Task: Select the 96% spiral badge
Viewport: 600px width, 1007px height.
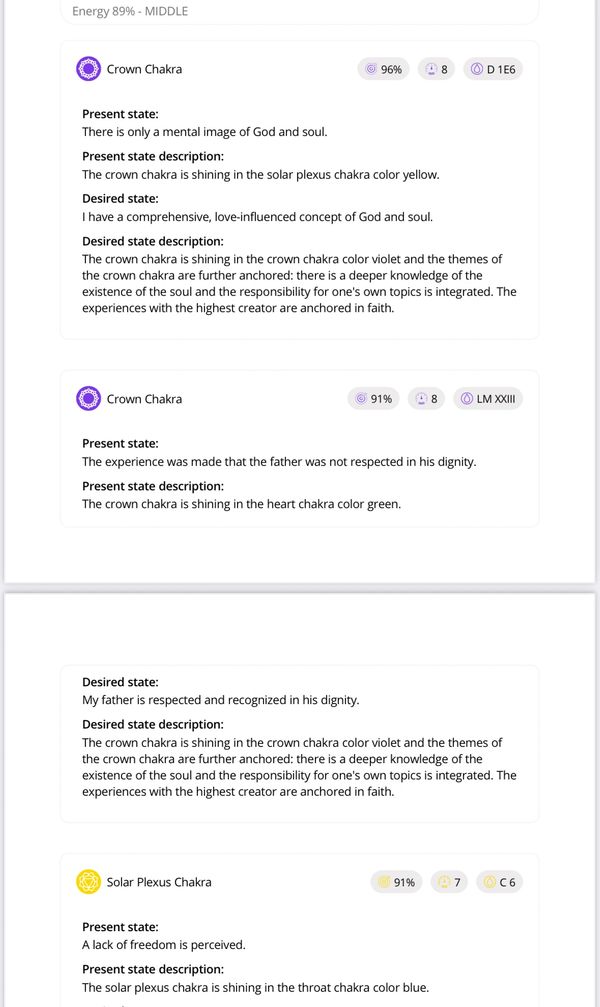Action: 384,69
